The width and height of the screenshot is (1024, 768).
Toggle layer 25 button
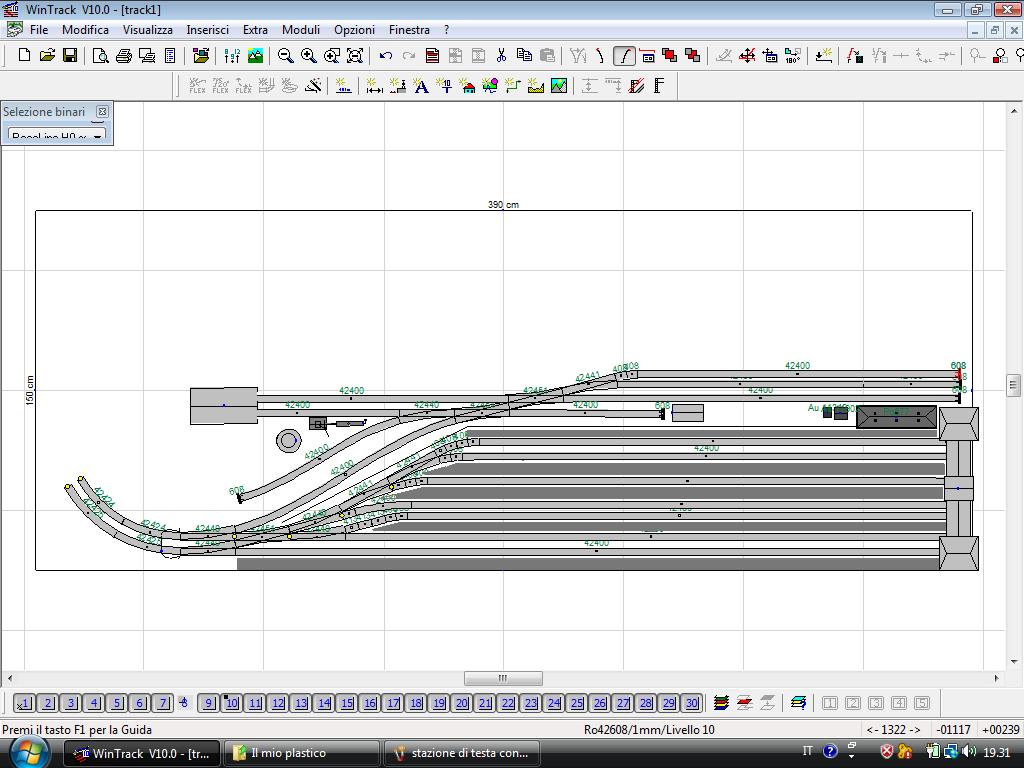tap(577, 703)
